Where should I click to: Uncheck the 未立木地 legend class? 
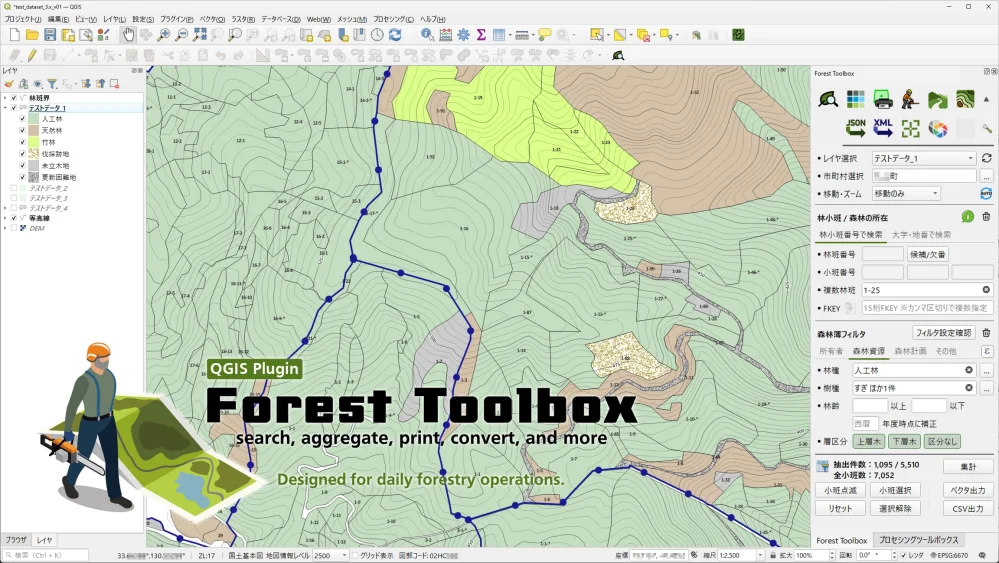coord(22,166)
